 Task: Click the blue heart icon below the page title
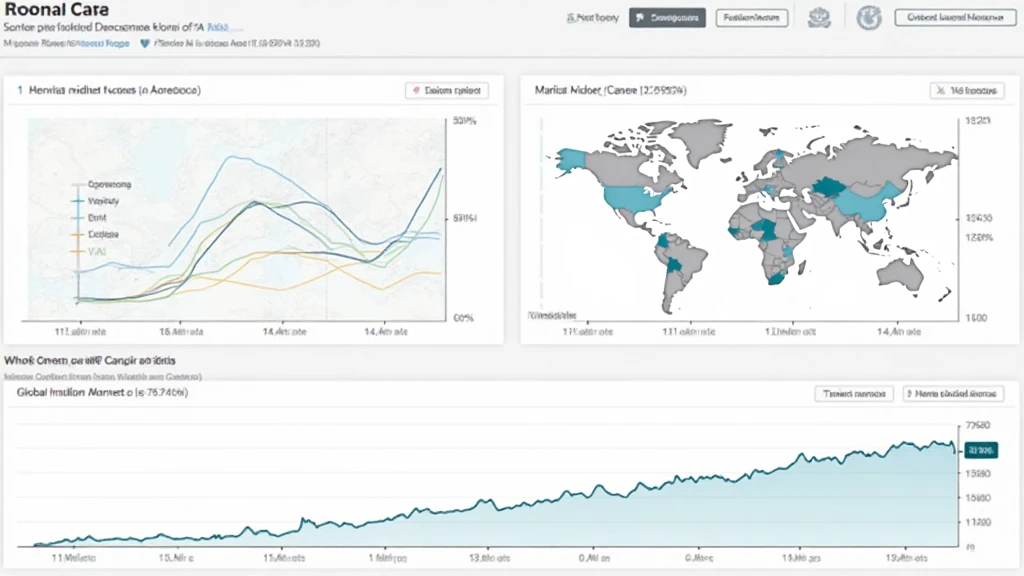(145, 44)
